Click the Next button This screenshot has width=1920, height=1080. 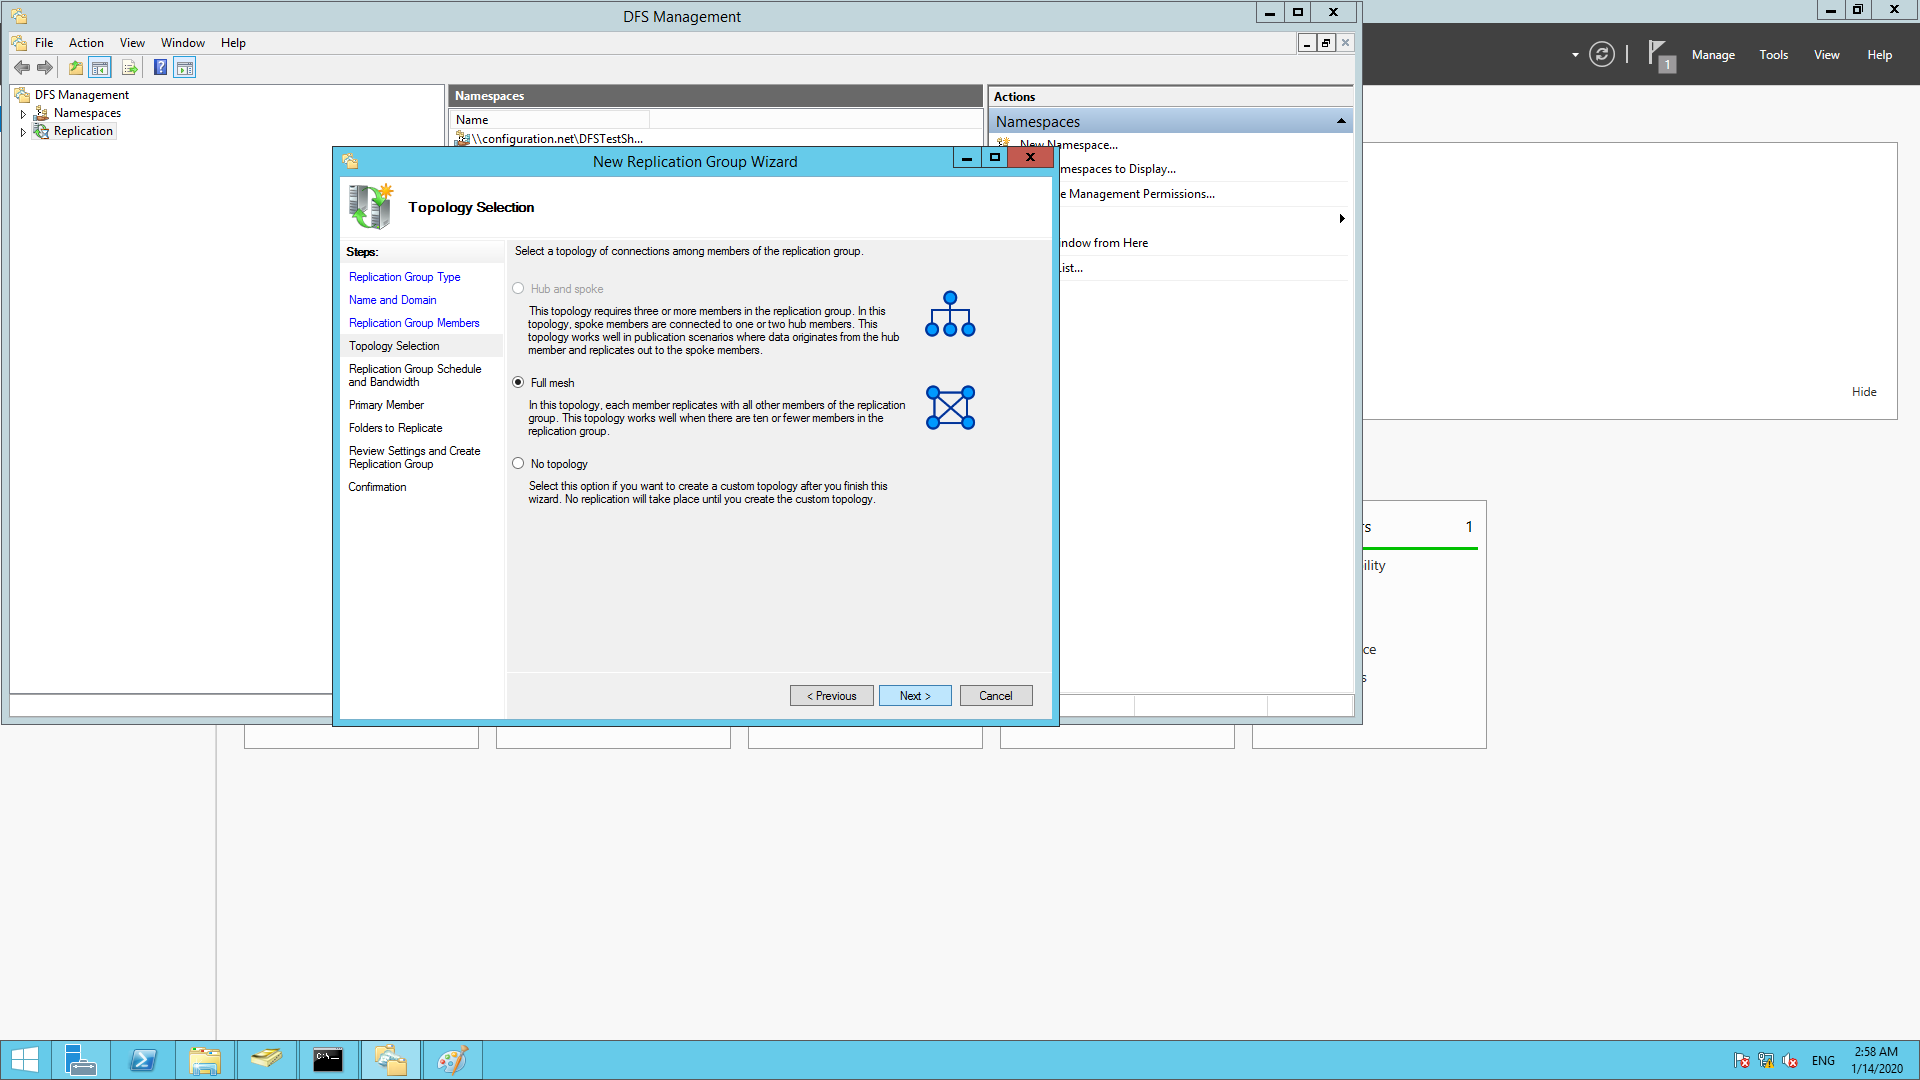pos(914,696)
